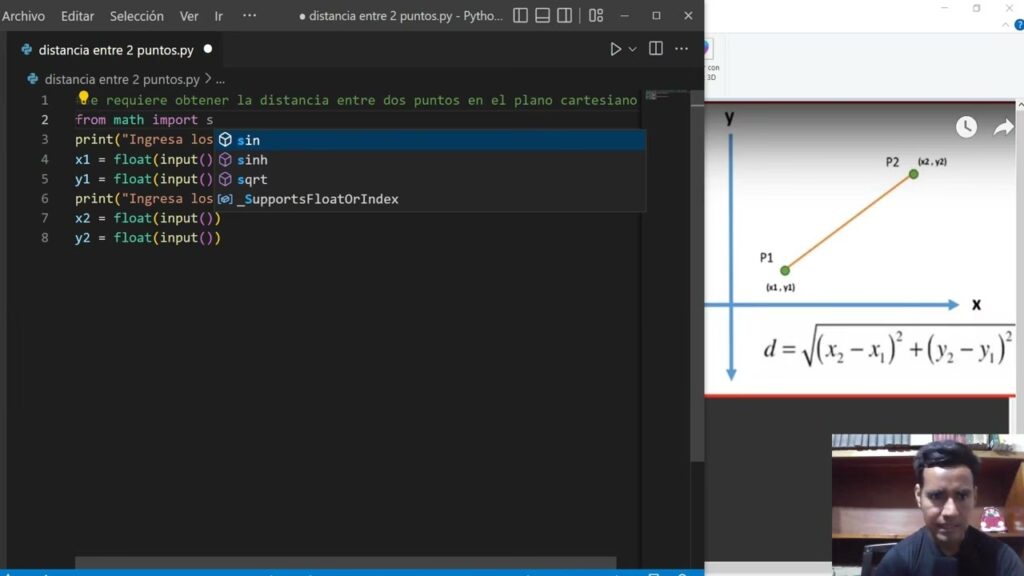Toggle the primary sidebar layout icon
Viewport: 1024px width, 576px height.
(520, 16)
